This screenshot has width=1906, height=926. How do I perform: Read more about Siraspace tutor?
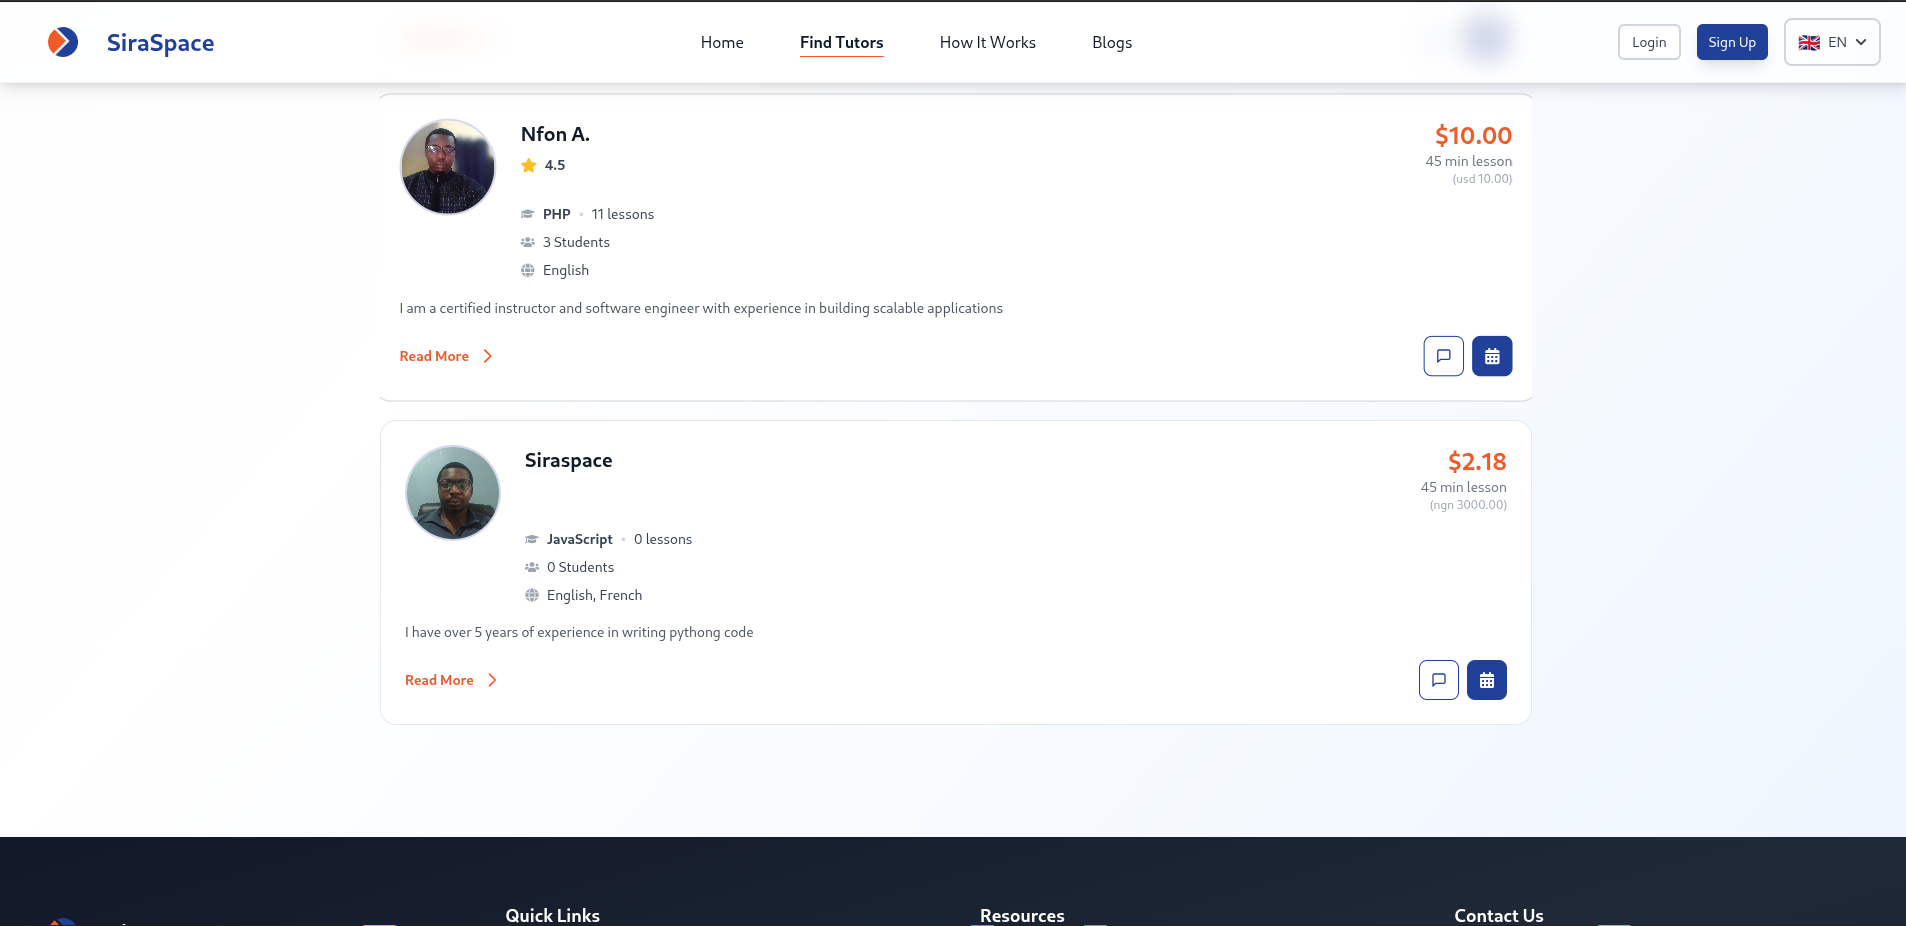[439, 680]
